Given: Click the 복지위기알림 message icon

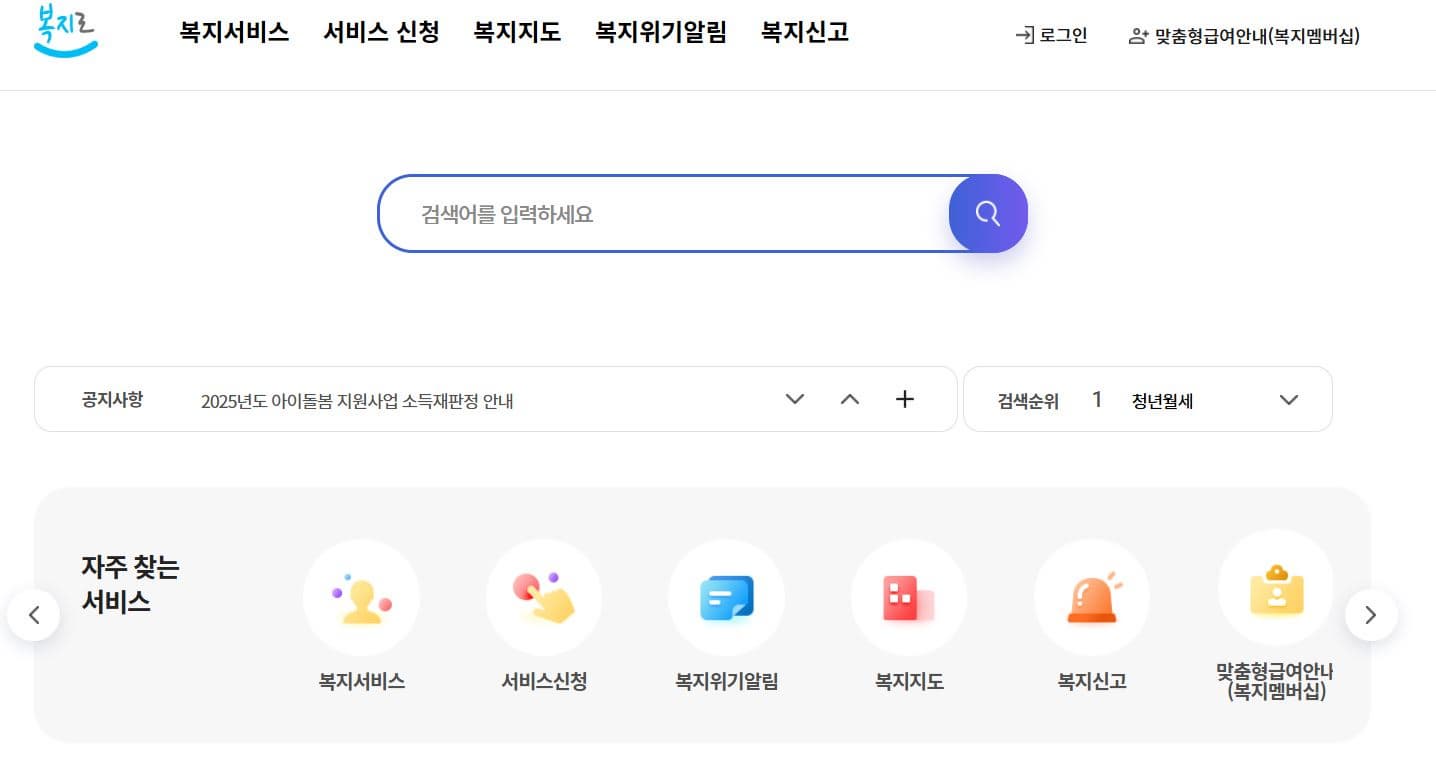Looking at the screenshot, I should (727, 597).
